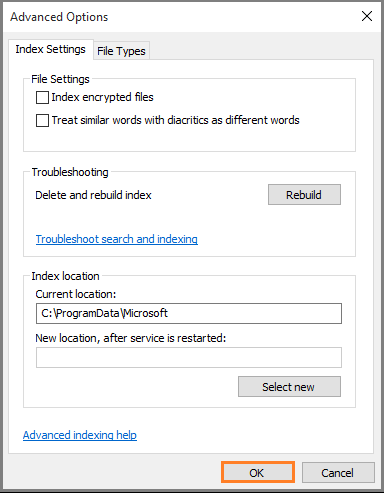Open the Advanced indexing help link
384x493 pixels.
[80, 435]
